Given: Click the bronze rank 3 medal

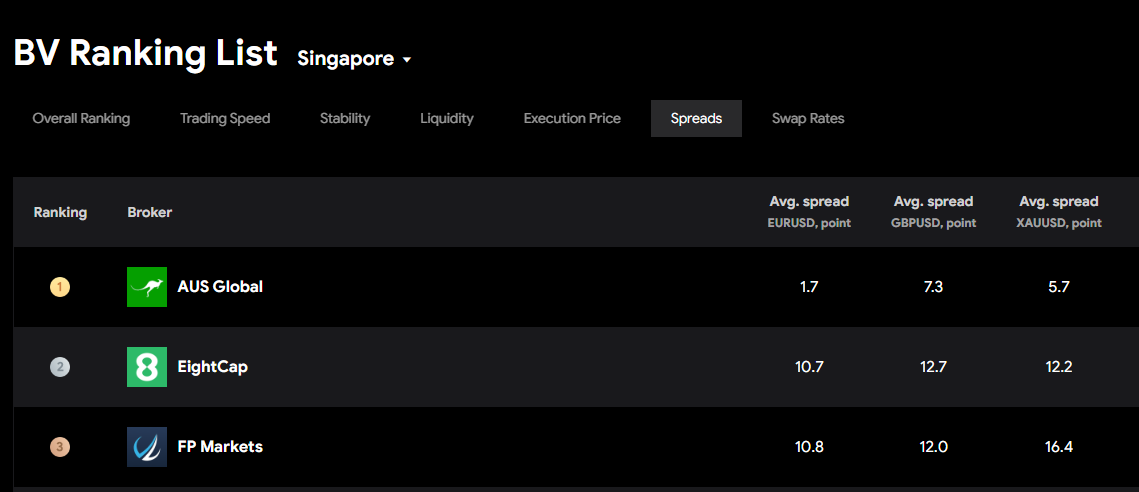Looking at the screenshot, I should [x=60, y=447].
